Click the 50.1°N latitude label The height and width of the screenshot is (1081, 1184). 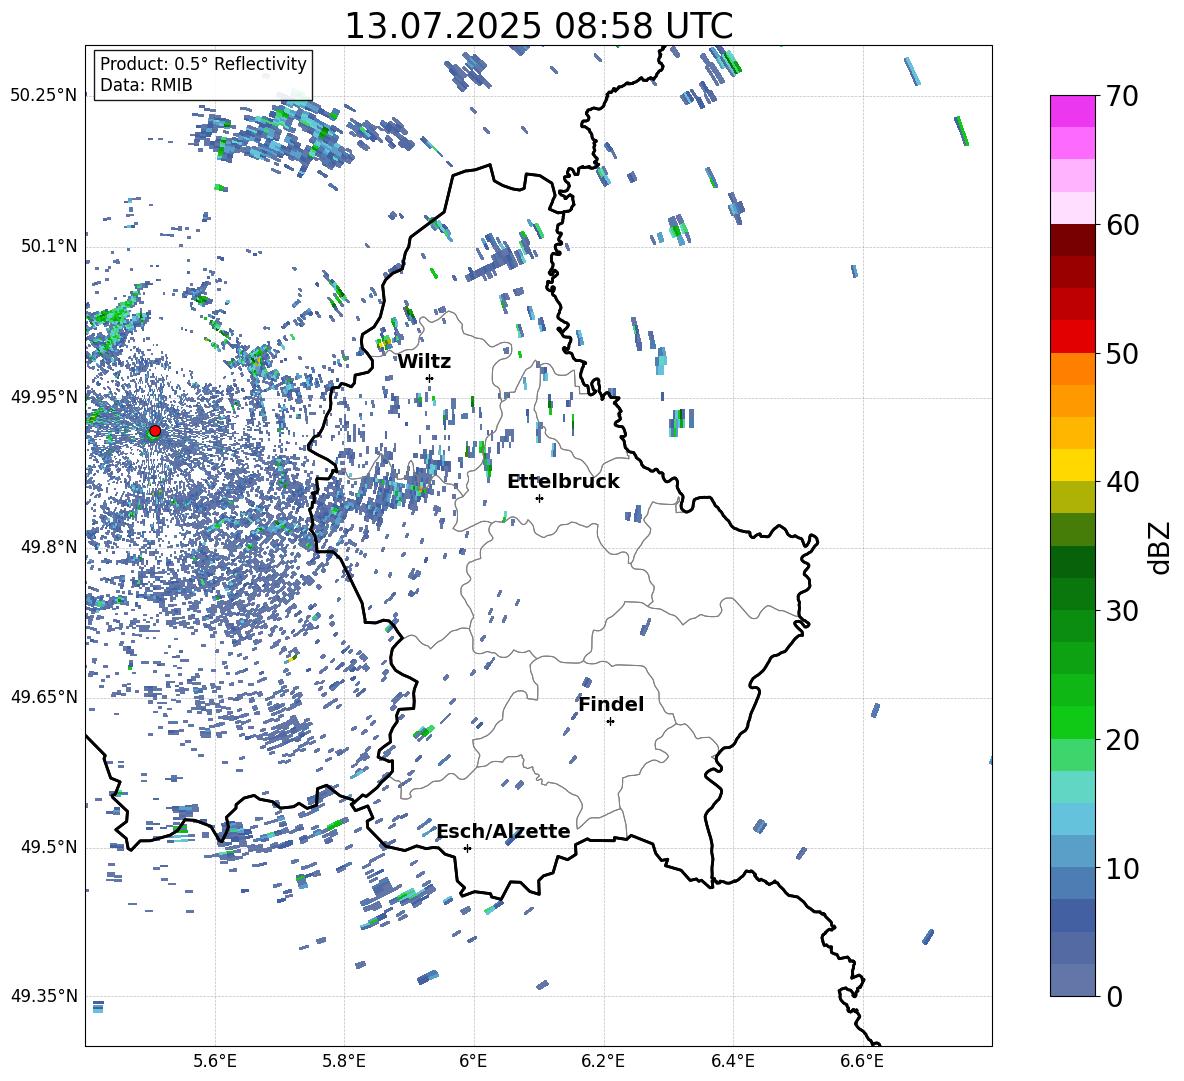(48, 247)
